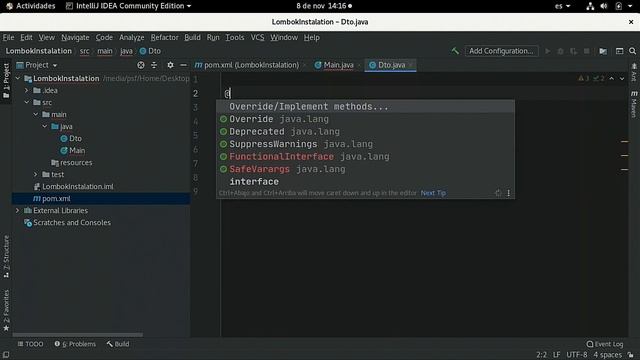Select Override java.lang completion item
The height and width of the screenshot is (360, 640).
365,119
